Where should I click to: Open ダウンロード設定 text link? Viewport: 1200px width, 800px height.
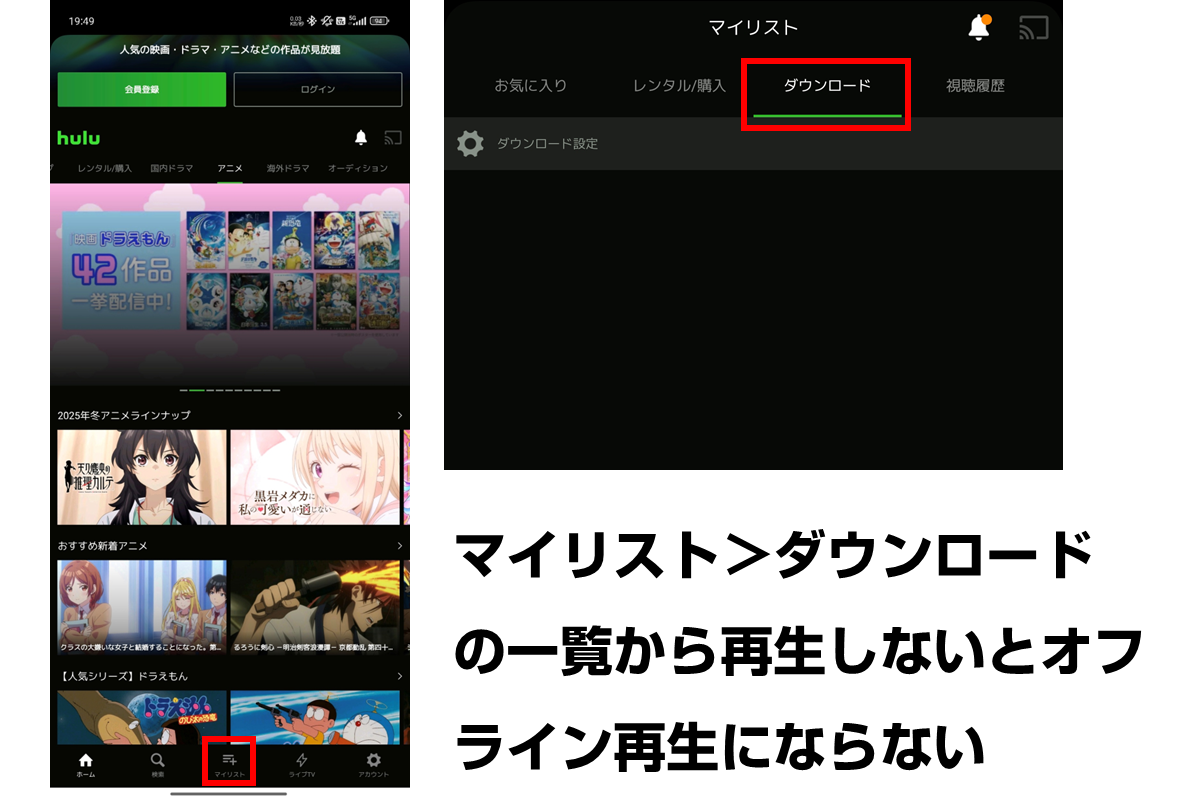(x=547, y=144)
